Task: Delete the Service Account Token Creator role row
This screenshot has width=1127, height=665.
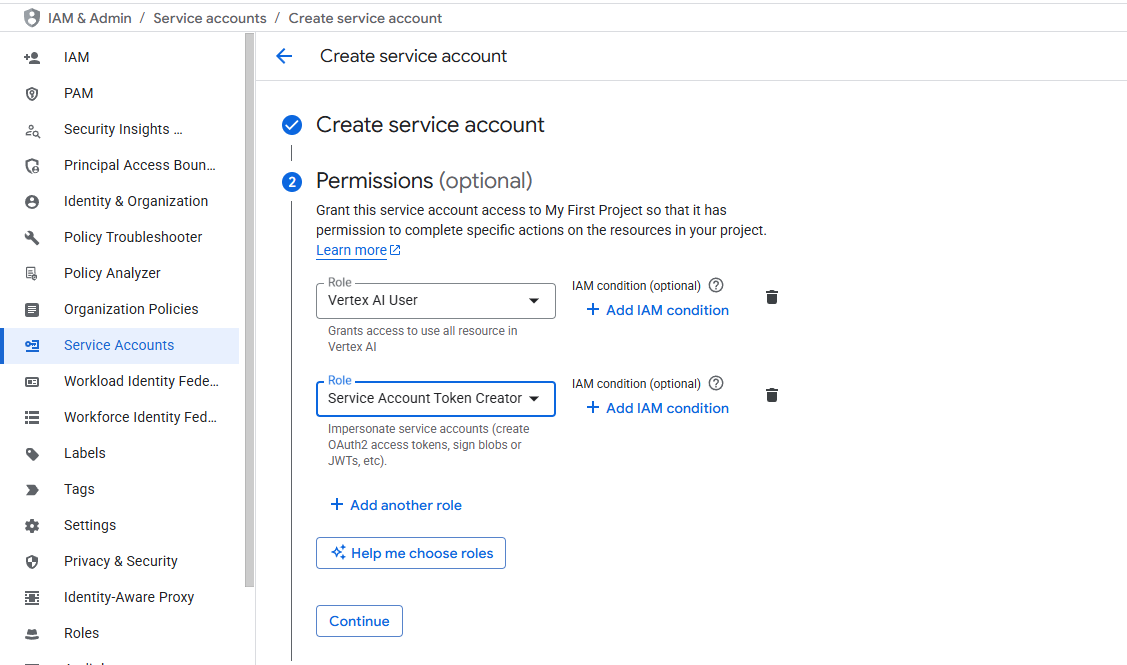Action: pyautogui.click(x=771, y=395)
